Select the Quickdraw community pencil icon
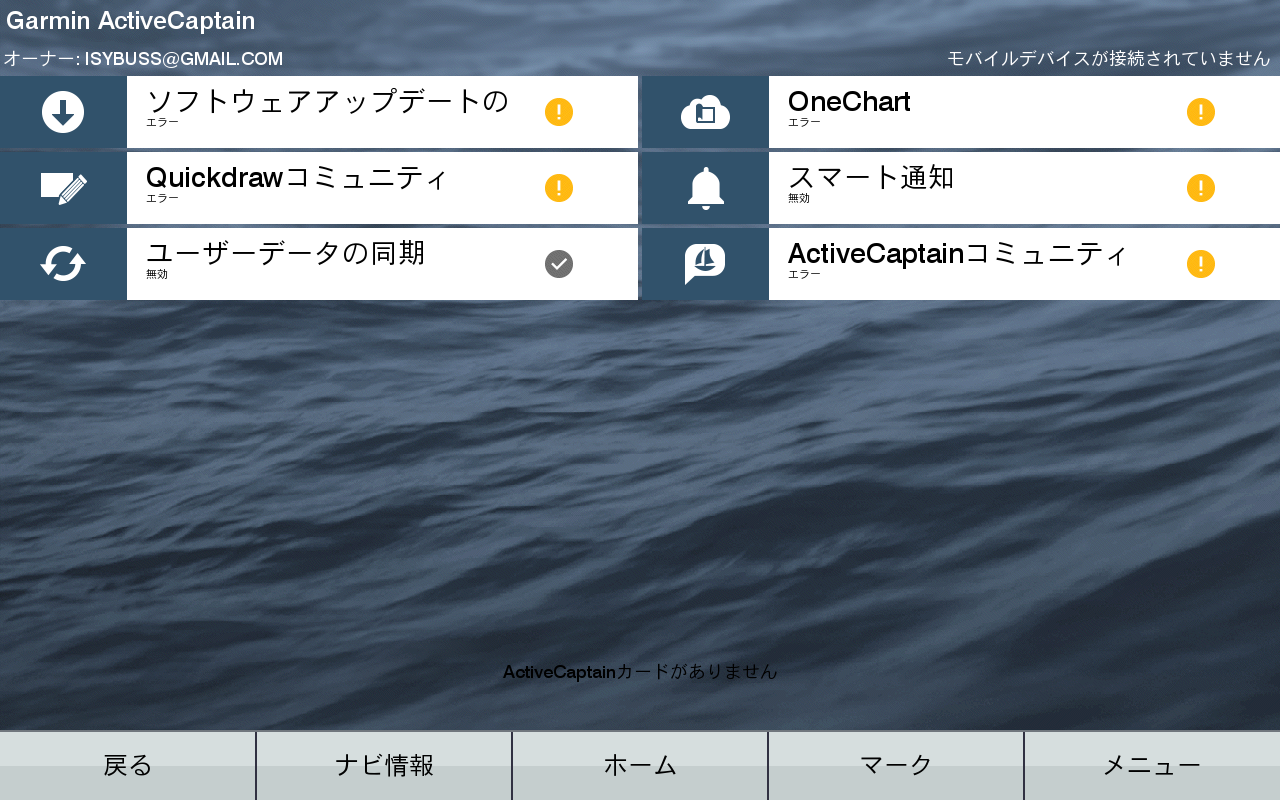 tap(63, 188)
